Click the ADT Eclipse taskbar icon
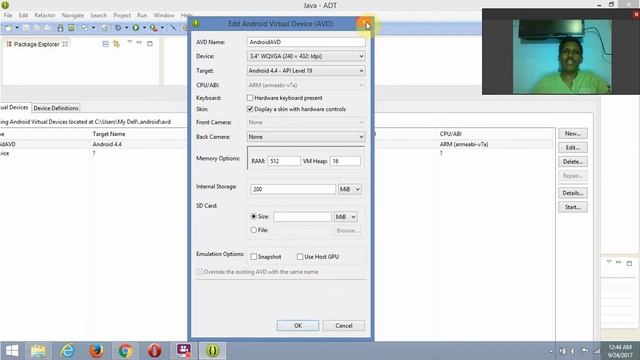Screen dimensions: 640x360 (212, 351)
